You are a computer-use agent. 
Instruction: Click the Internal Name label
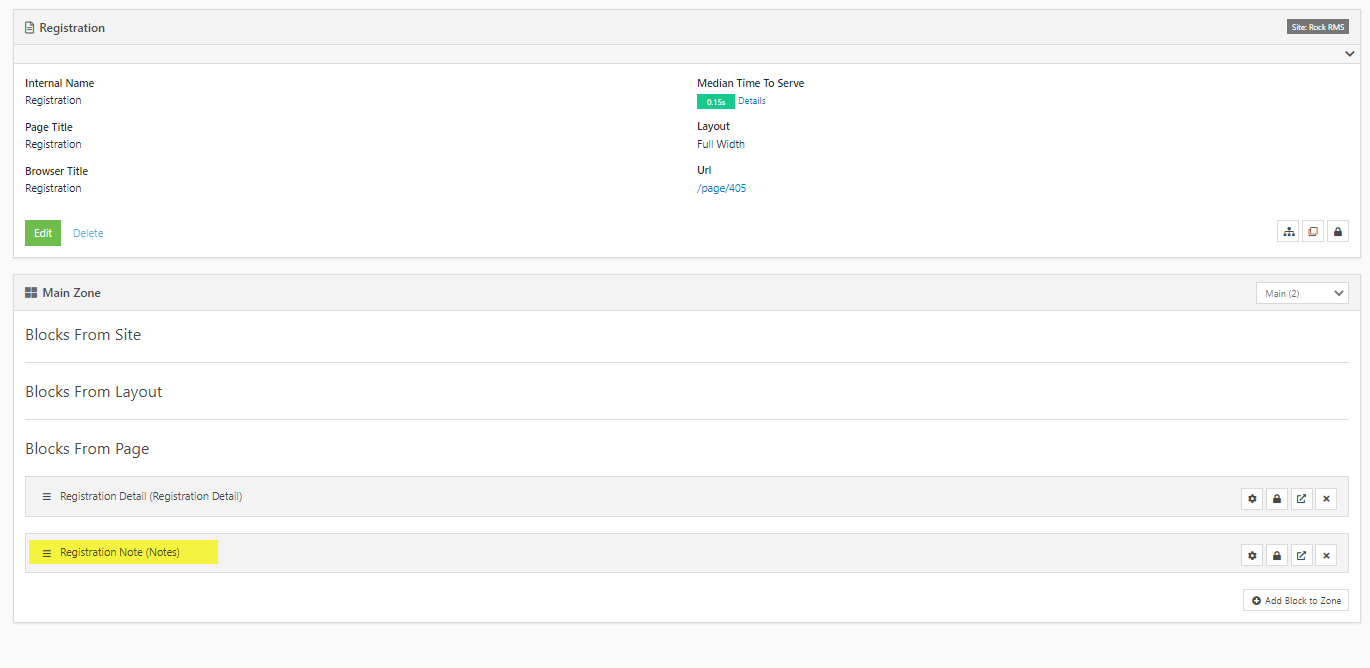(x=60, y=83)
